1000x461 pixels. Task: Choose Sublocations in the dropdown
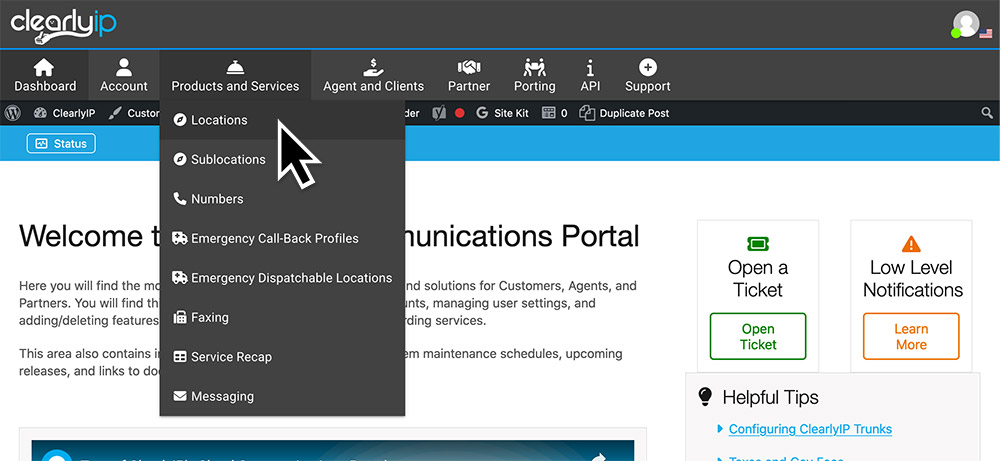coord(228,159)
